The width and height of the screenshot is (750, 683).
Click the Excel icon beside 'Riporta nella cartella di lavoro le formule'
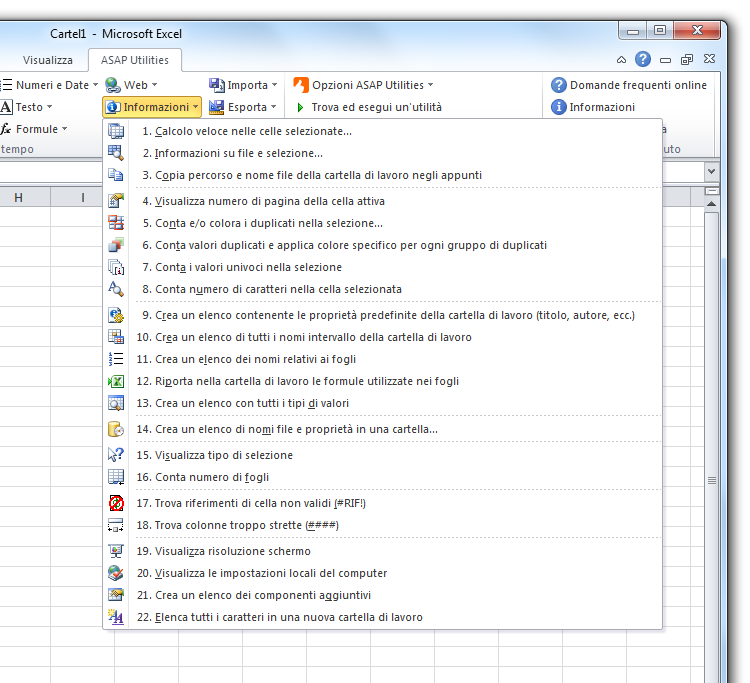point(116,381)
